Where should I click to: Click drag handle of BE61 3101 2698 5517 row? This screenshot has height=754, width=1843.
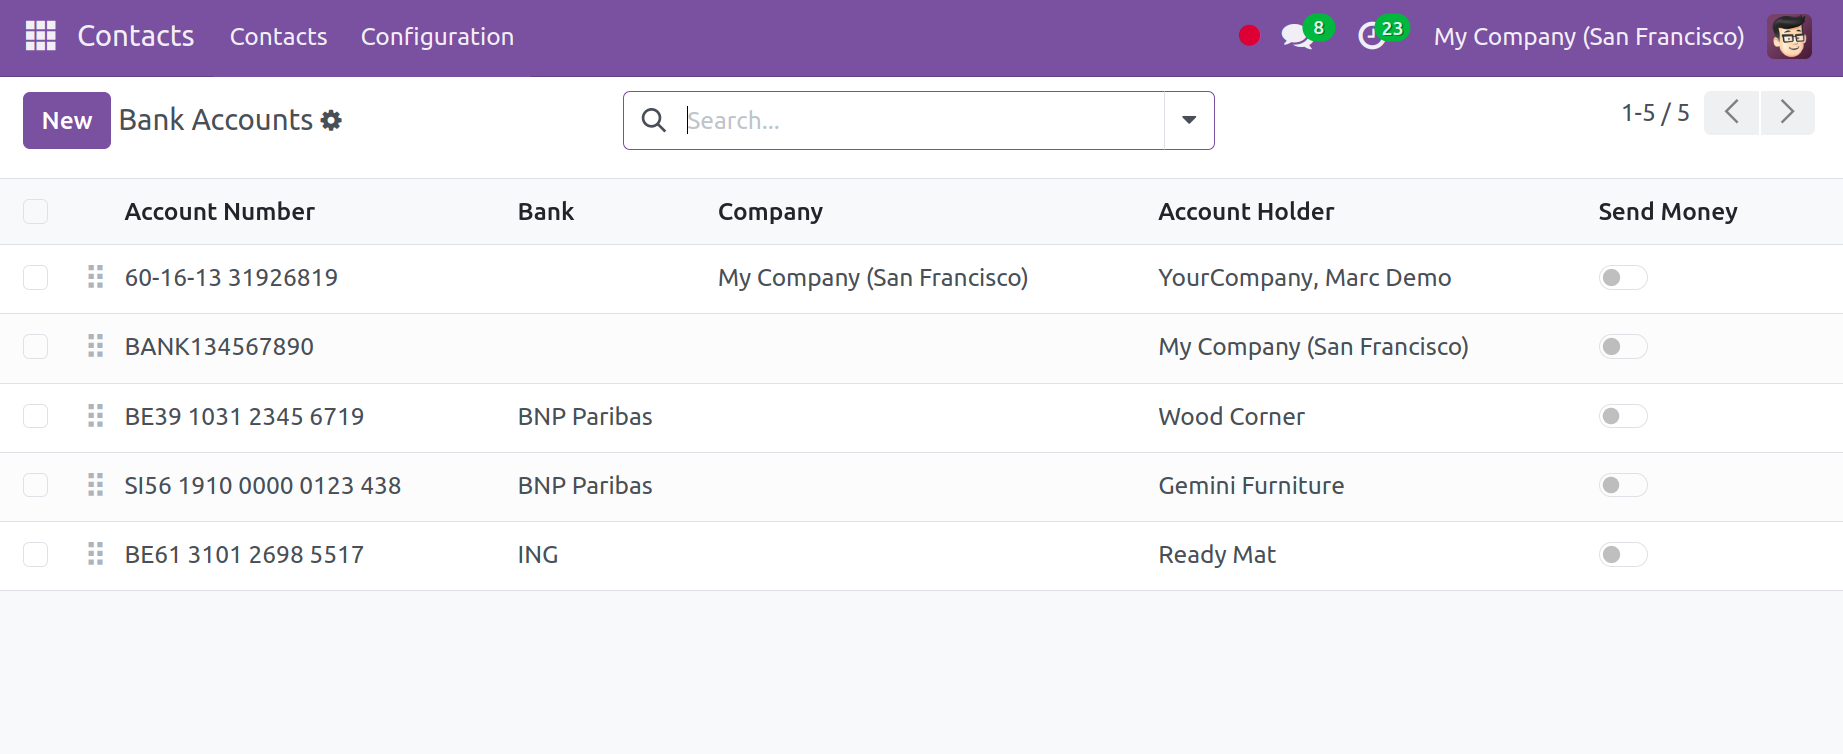(x=96, y=554)
